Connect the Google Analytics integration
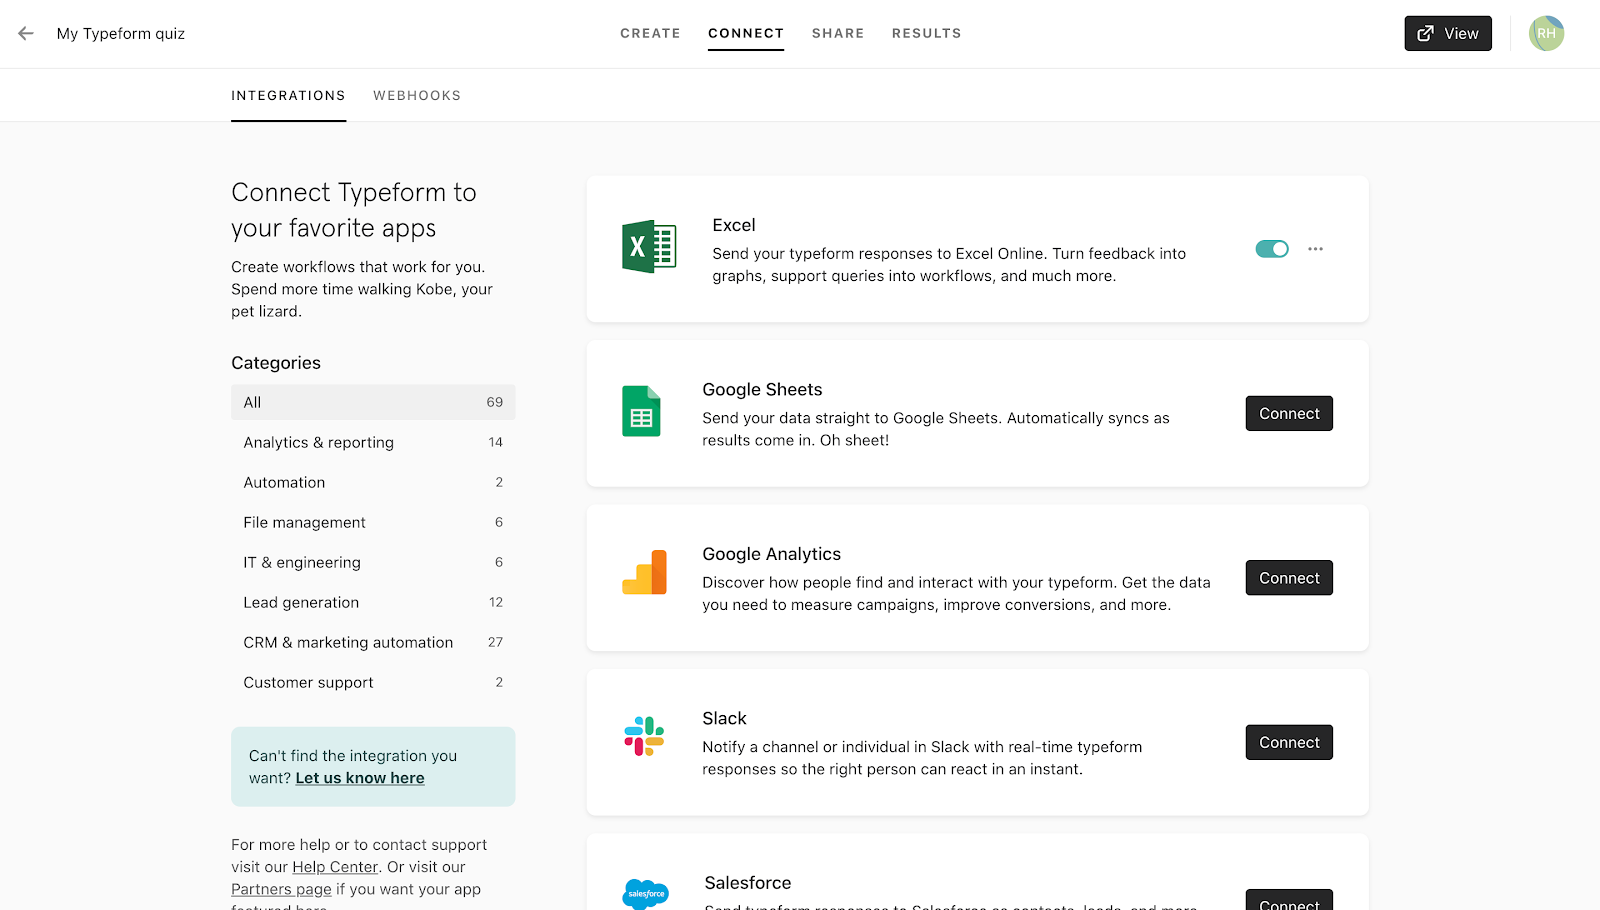 (x=1289, y=578)
